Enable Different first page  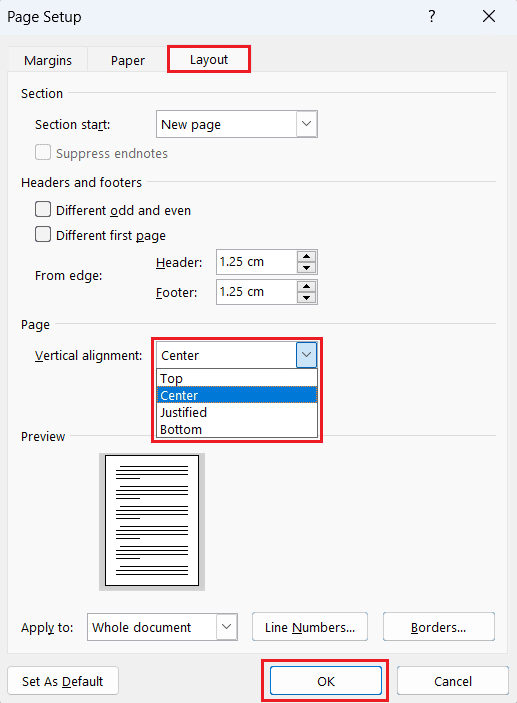(43, 234)
